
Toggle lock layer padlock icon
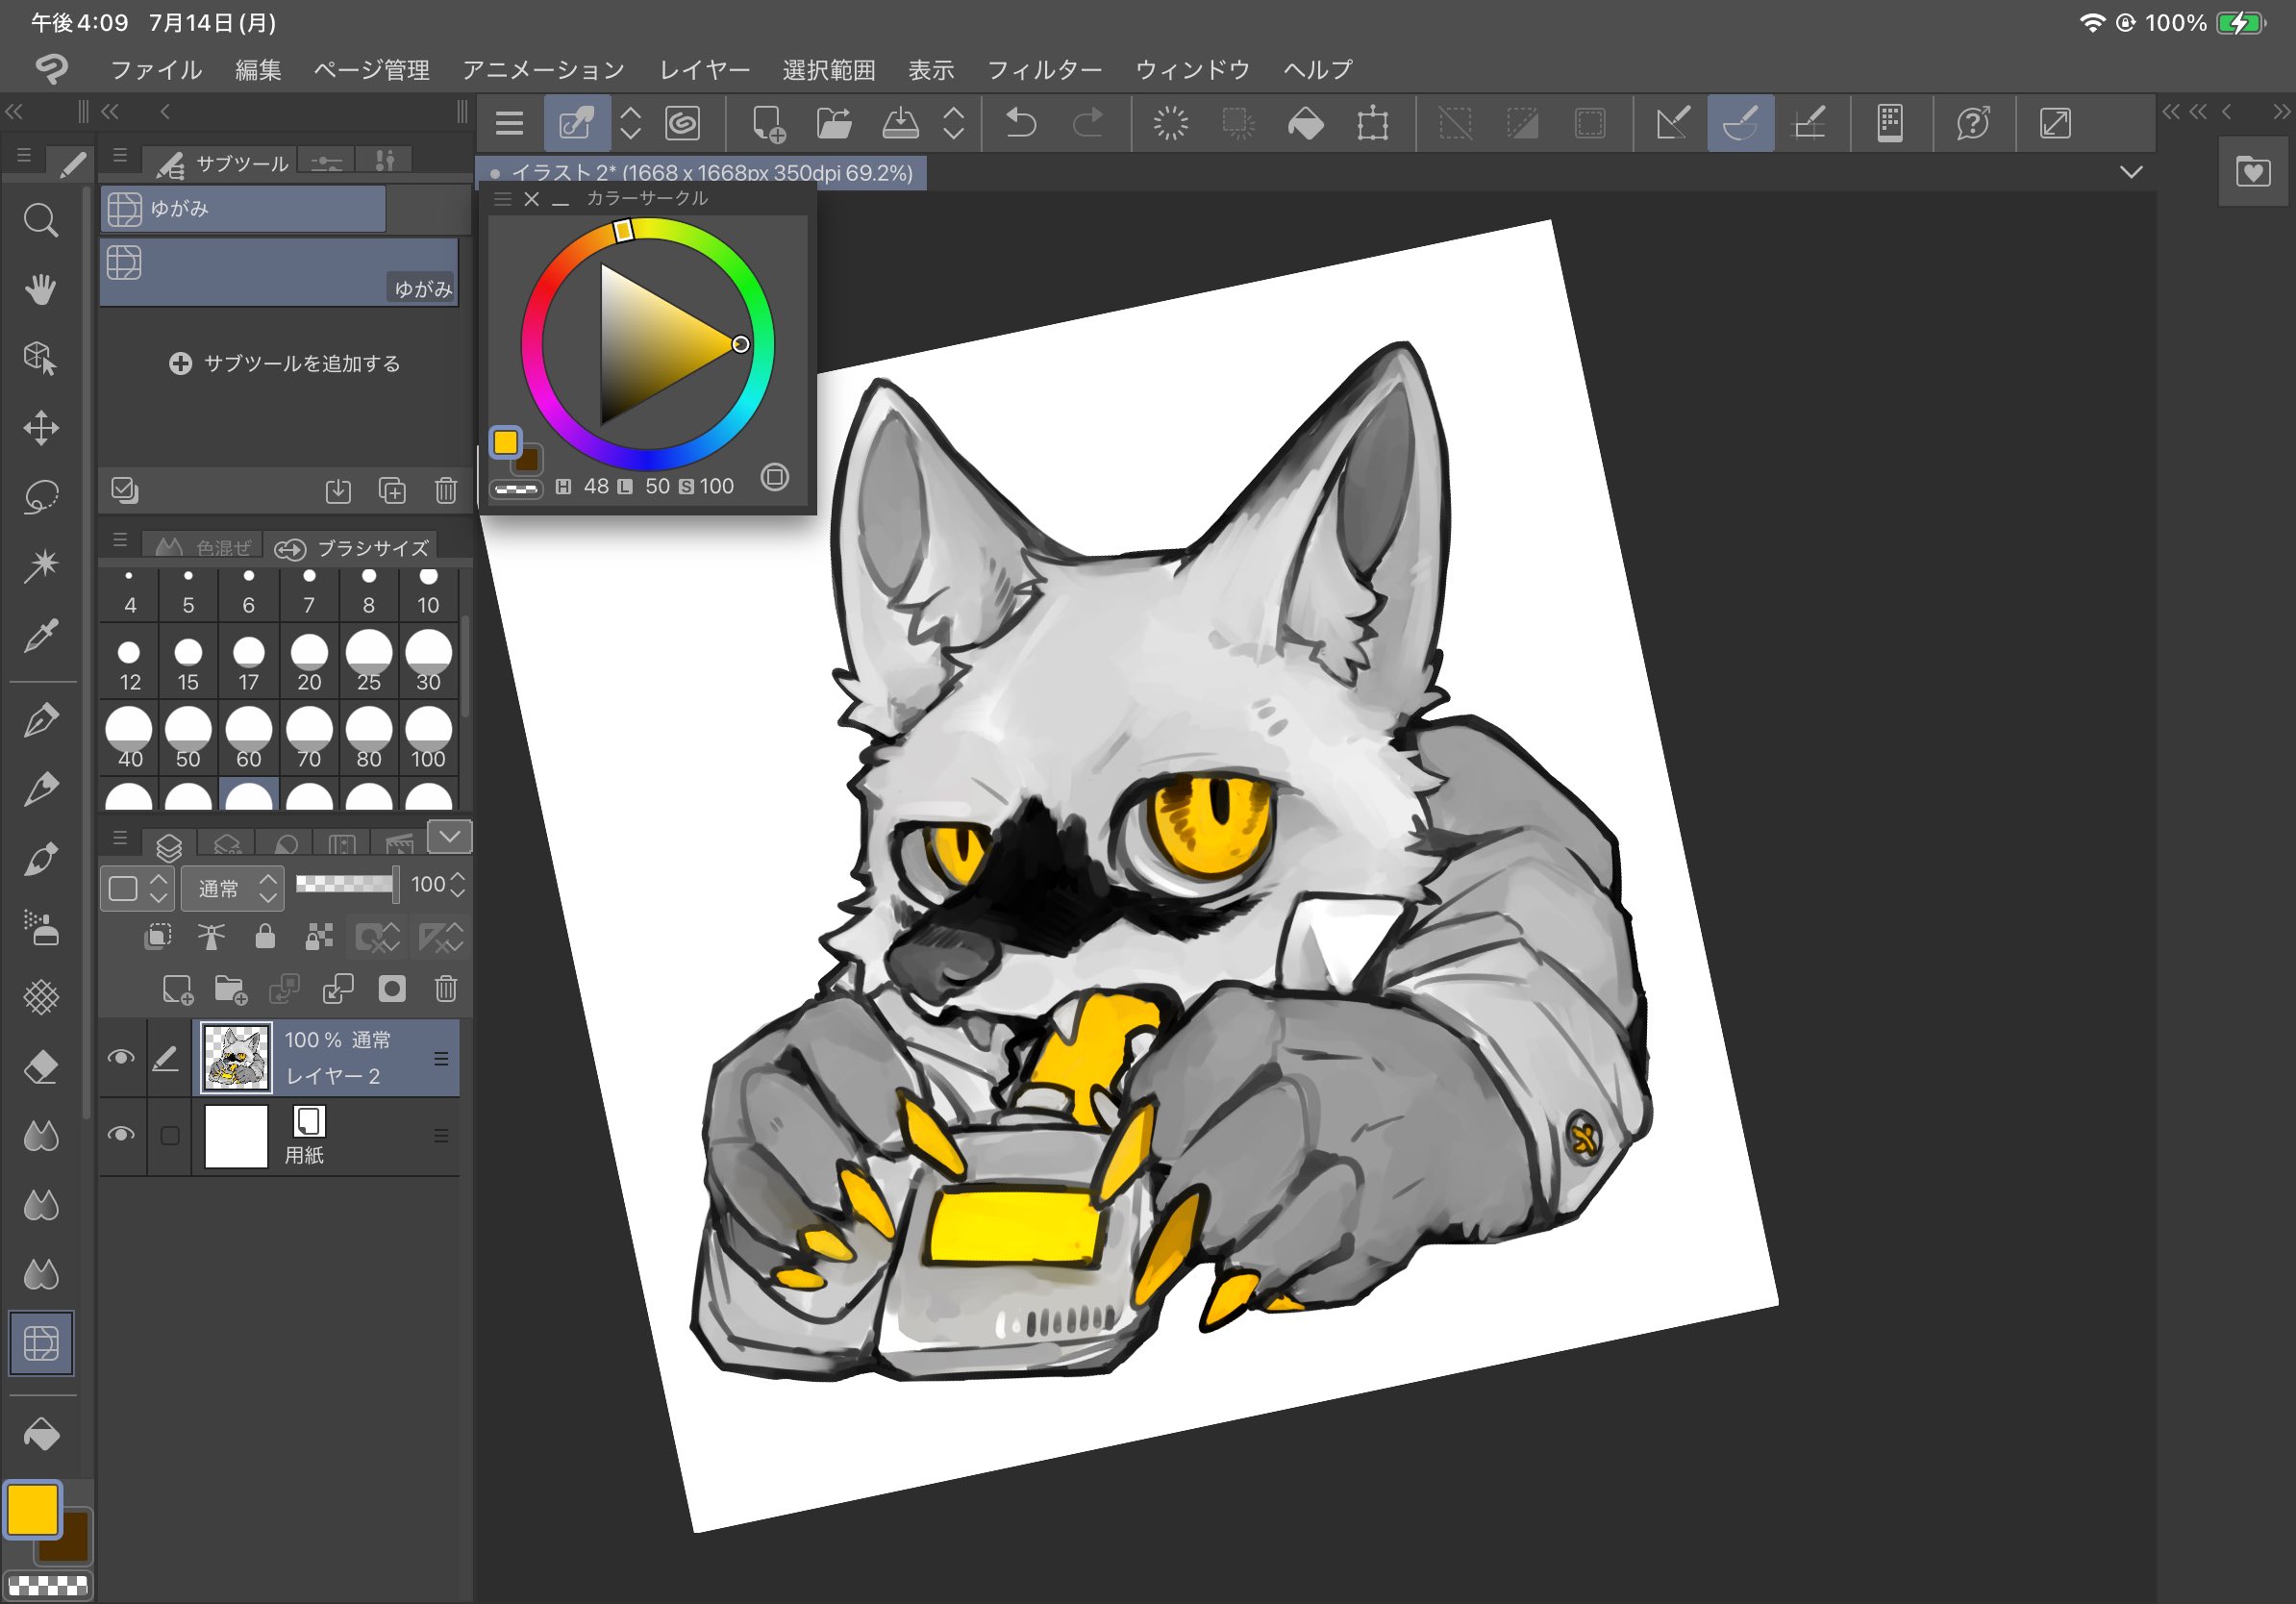tap(265, 936)
